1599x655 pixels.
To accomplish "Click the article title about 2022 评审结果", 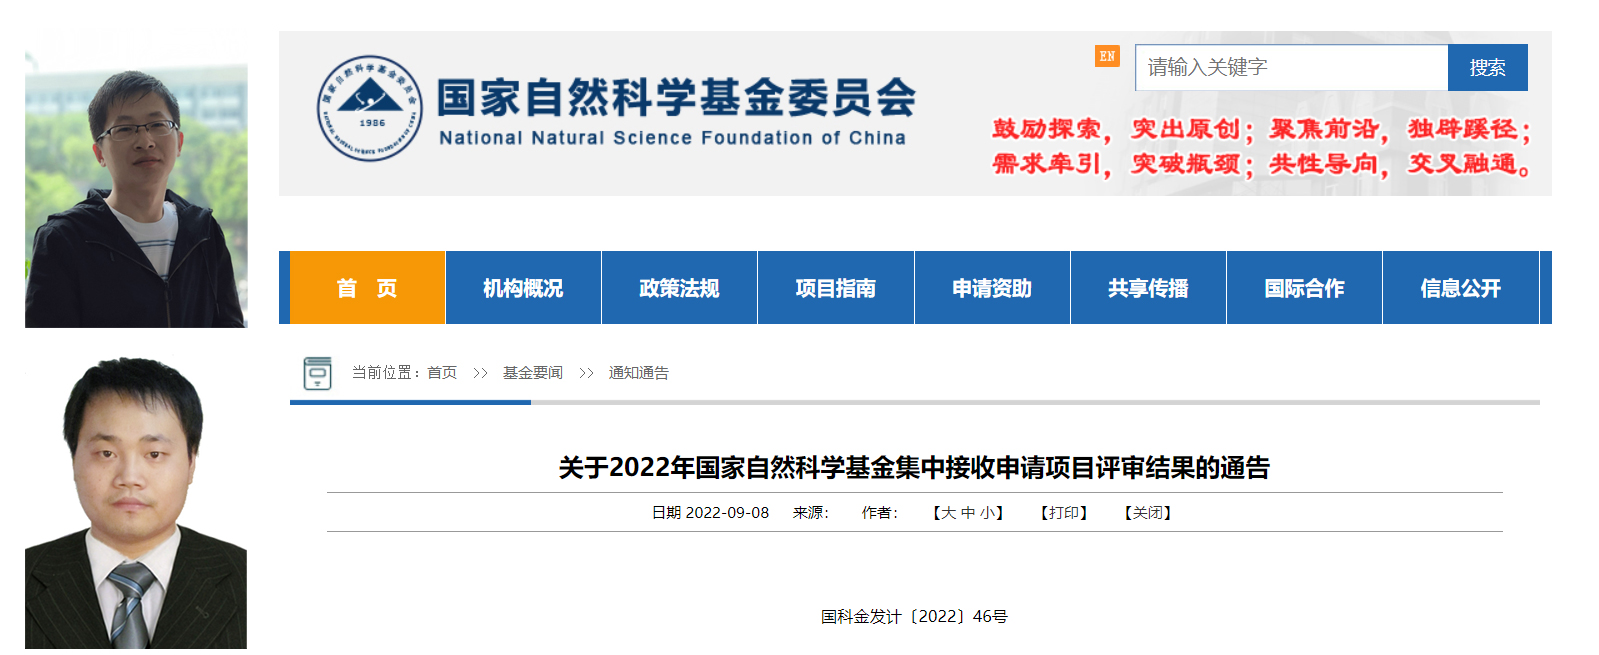I will pos(914,467).
